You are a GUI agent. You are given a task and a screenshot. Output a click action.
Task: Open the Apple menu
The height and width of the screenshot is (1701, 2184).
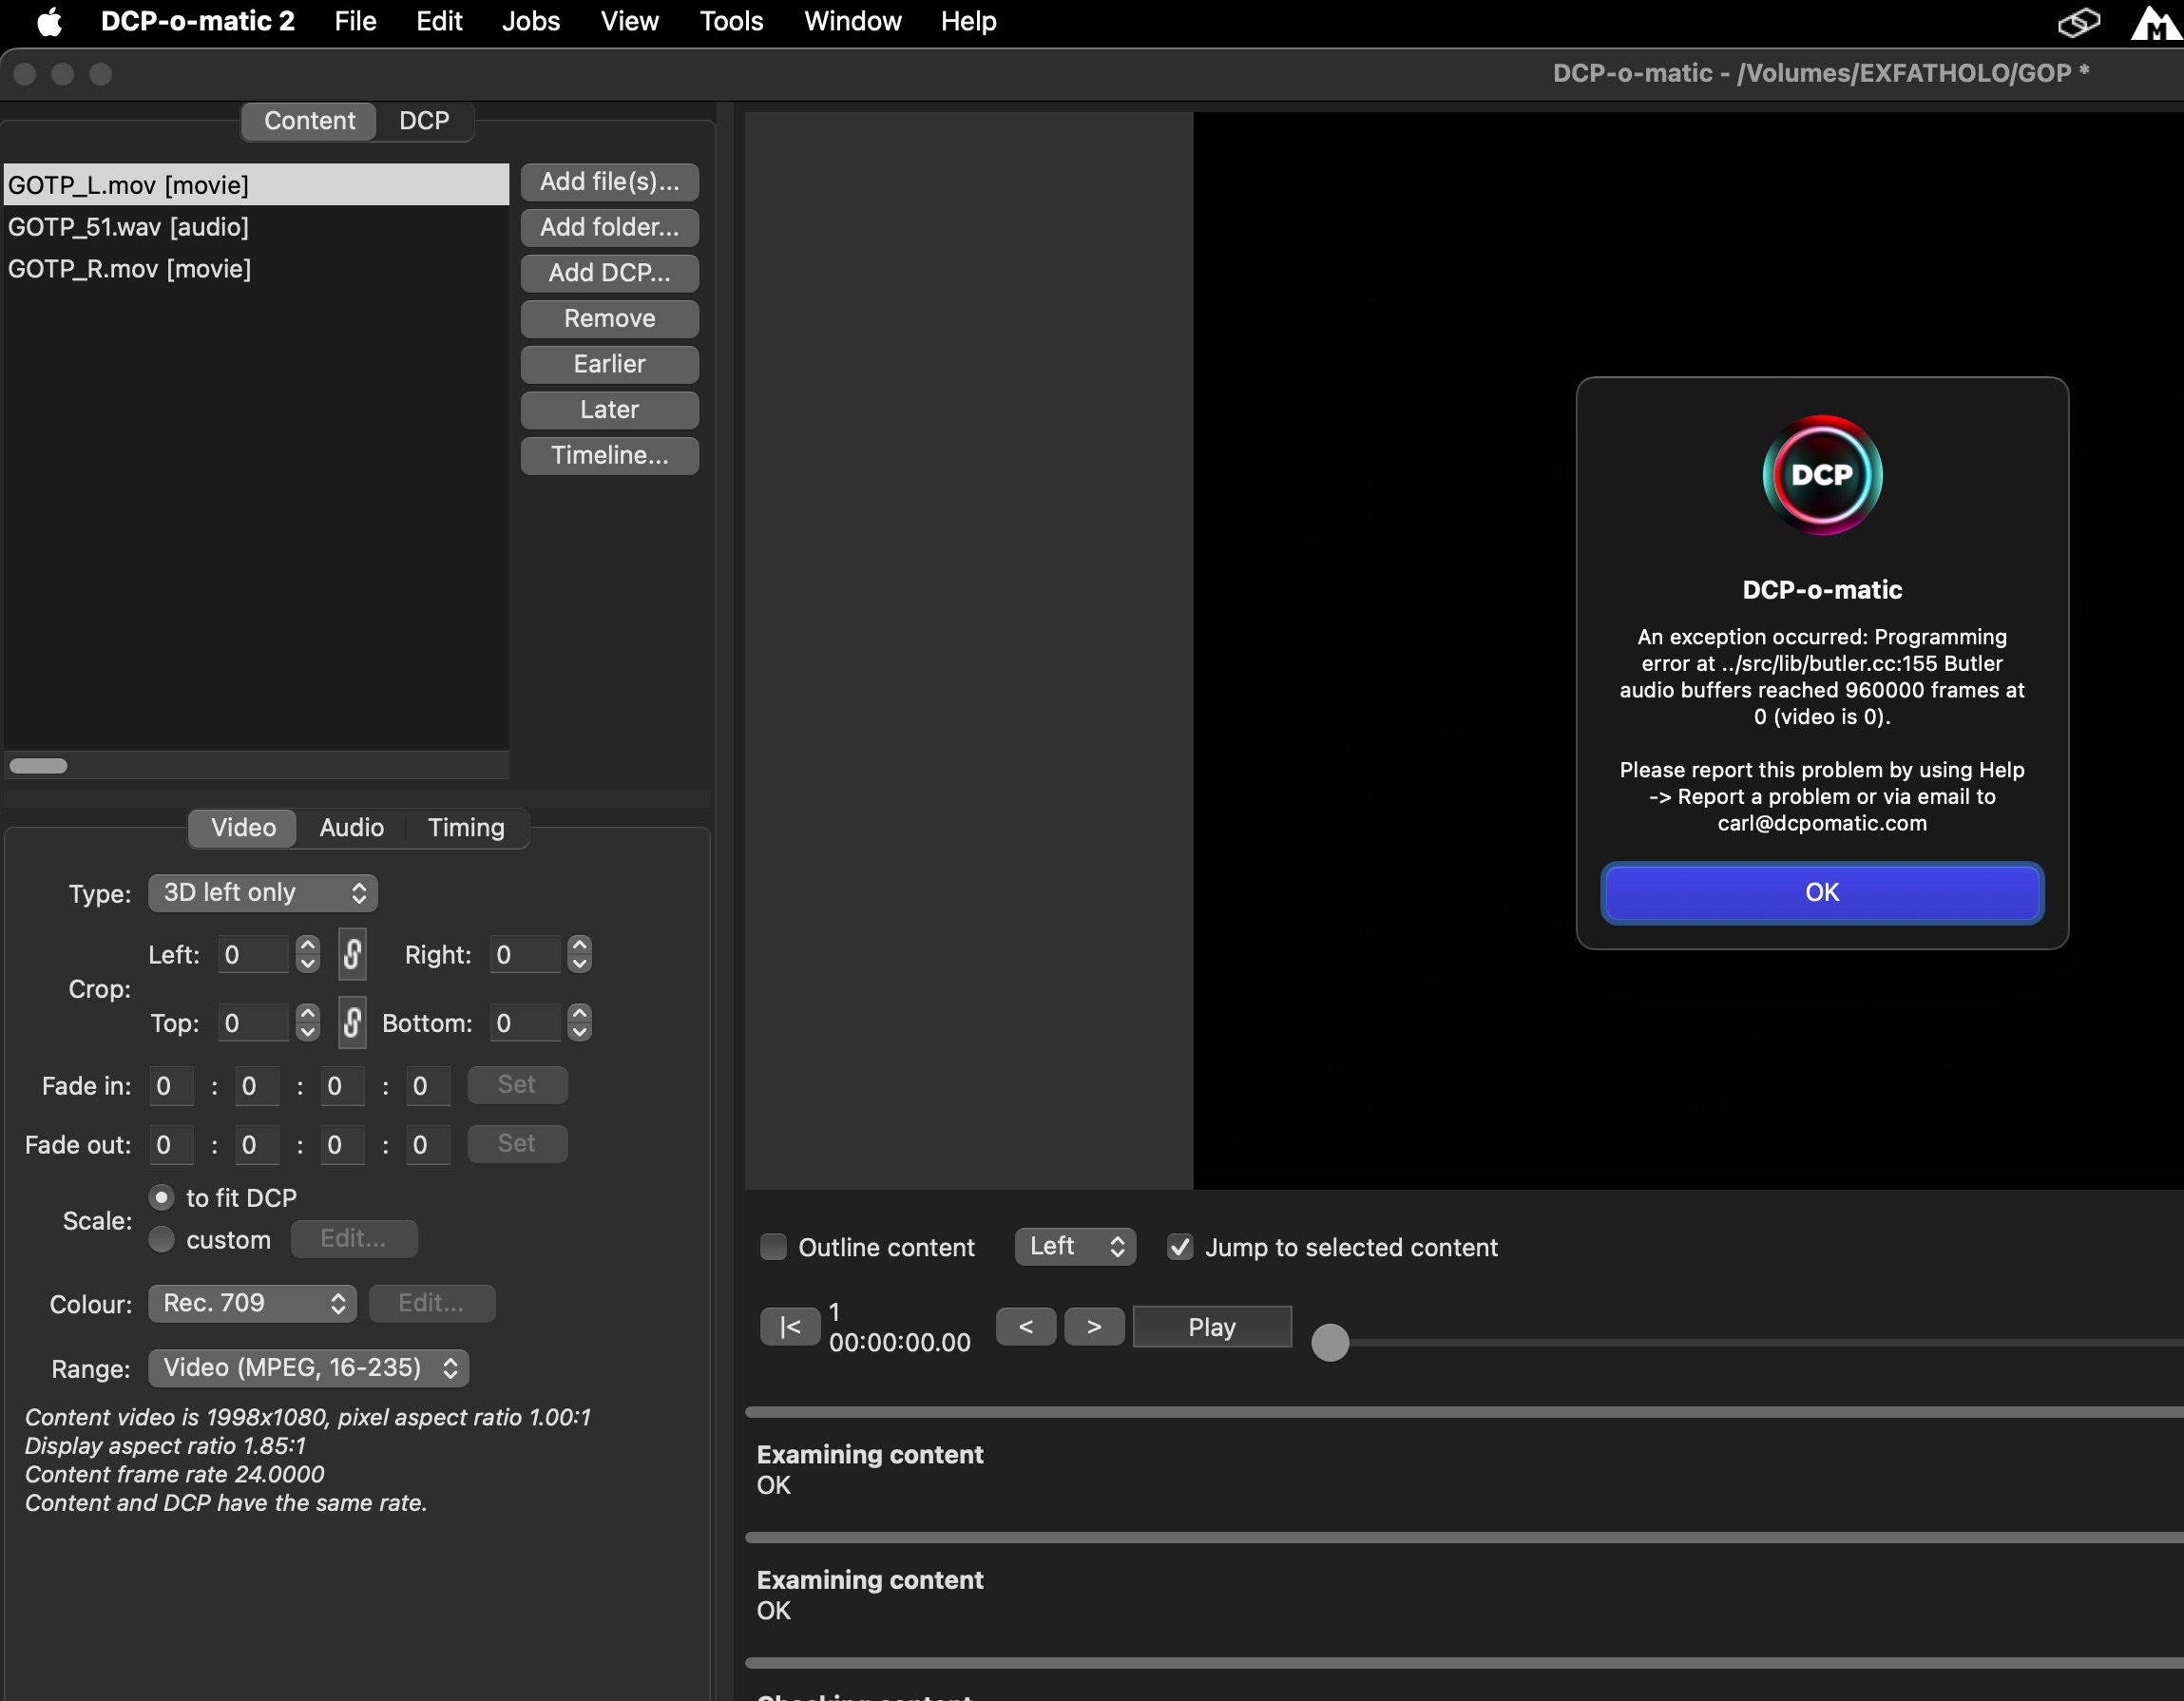click(48, 21)
